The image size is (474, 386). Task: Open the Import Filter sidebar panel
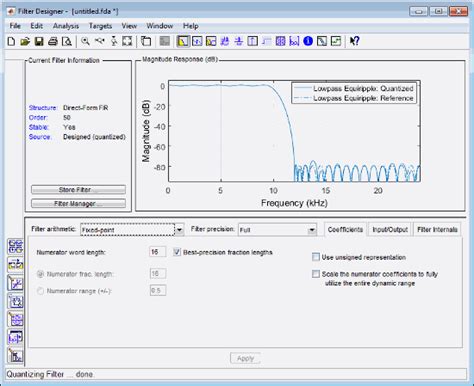[x=15, y=338]
